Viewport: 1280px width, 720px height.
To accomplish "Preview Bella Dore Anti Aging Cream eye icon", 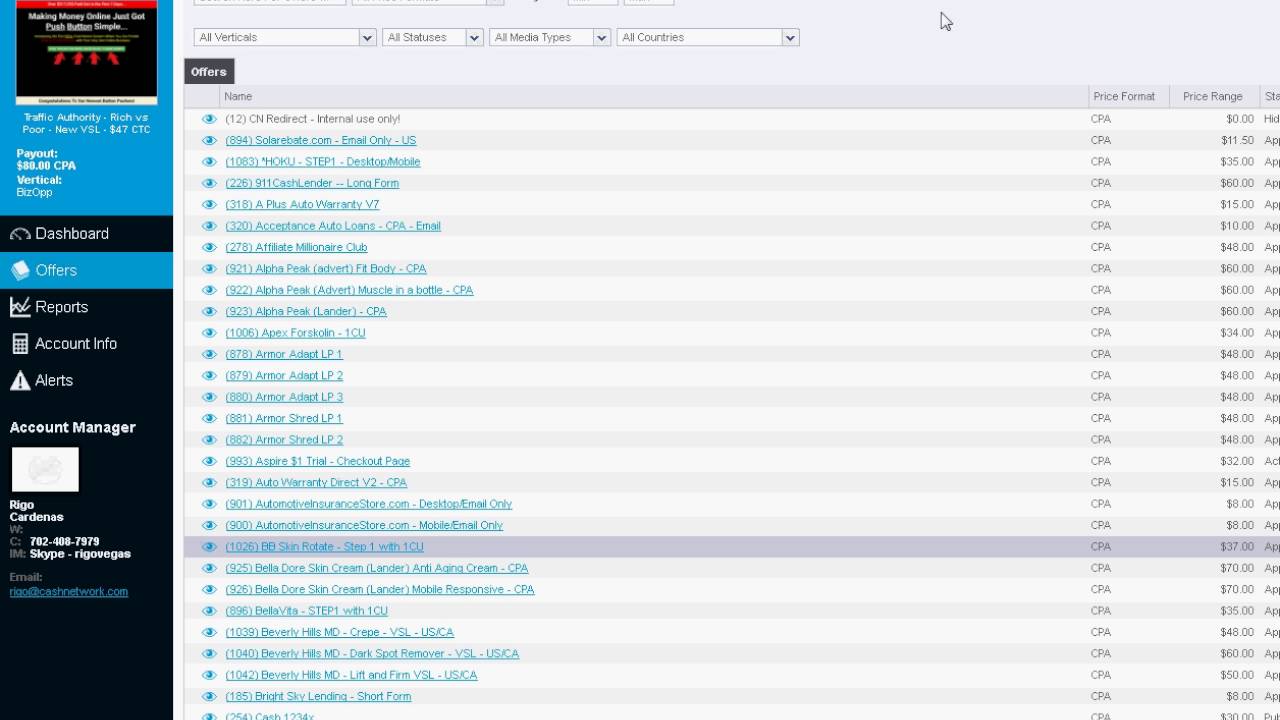I will (x=209, y=568).
